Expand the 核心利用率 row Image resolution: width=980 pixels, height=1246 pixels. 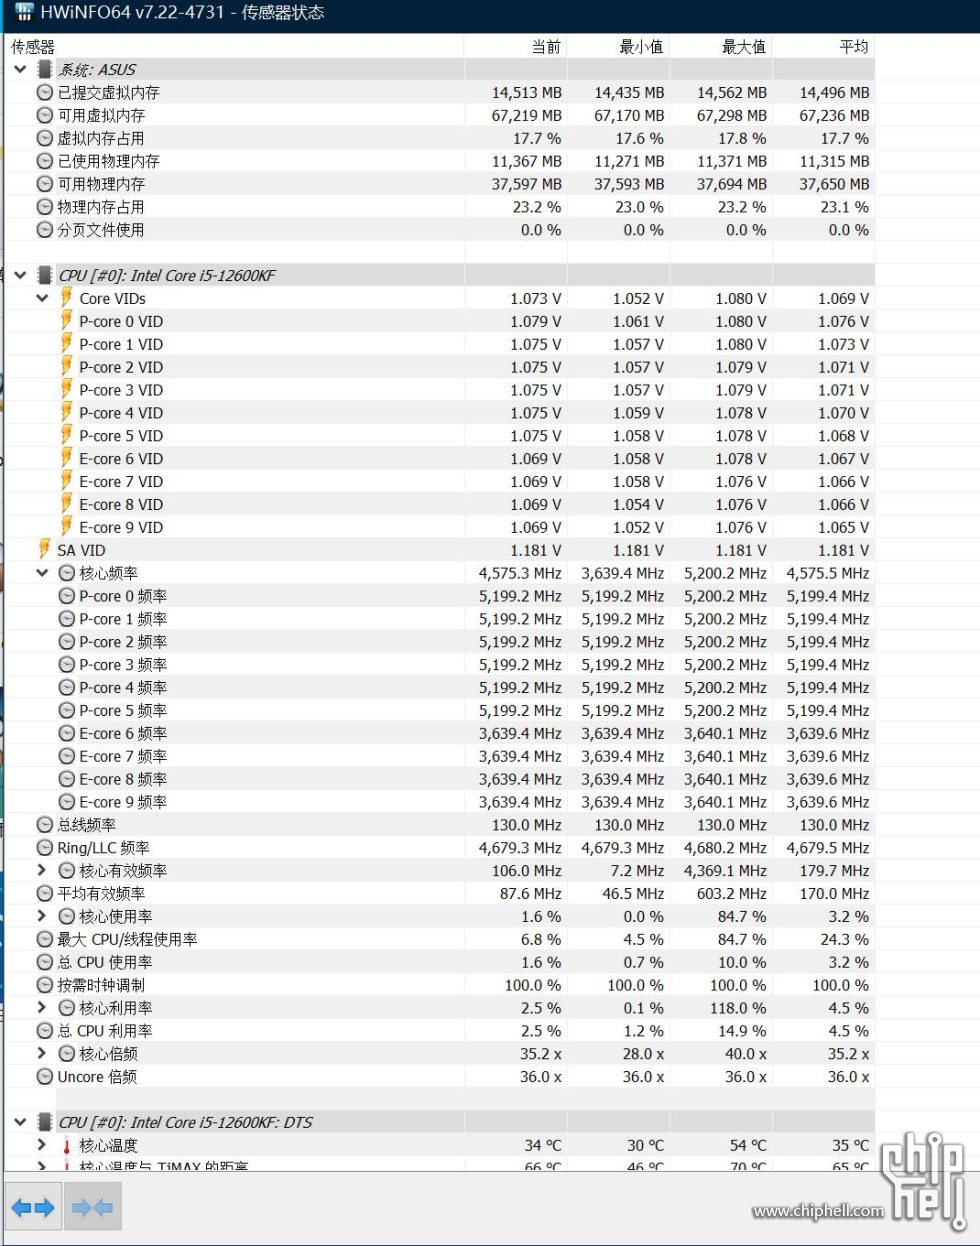click(42, 1008)
